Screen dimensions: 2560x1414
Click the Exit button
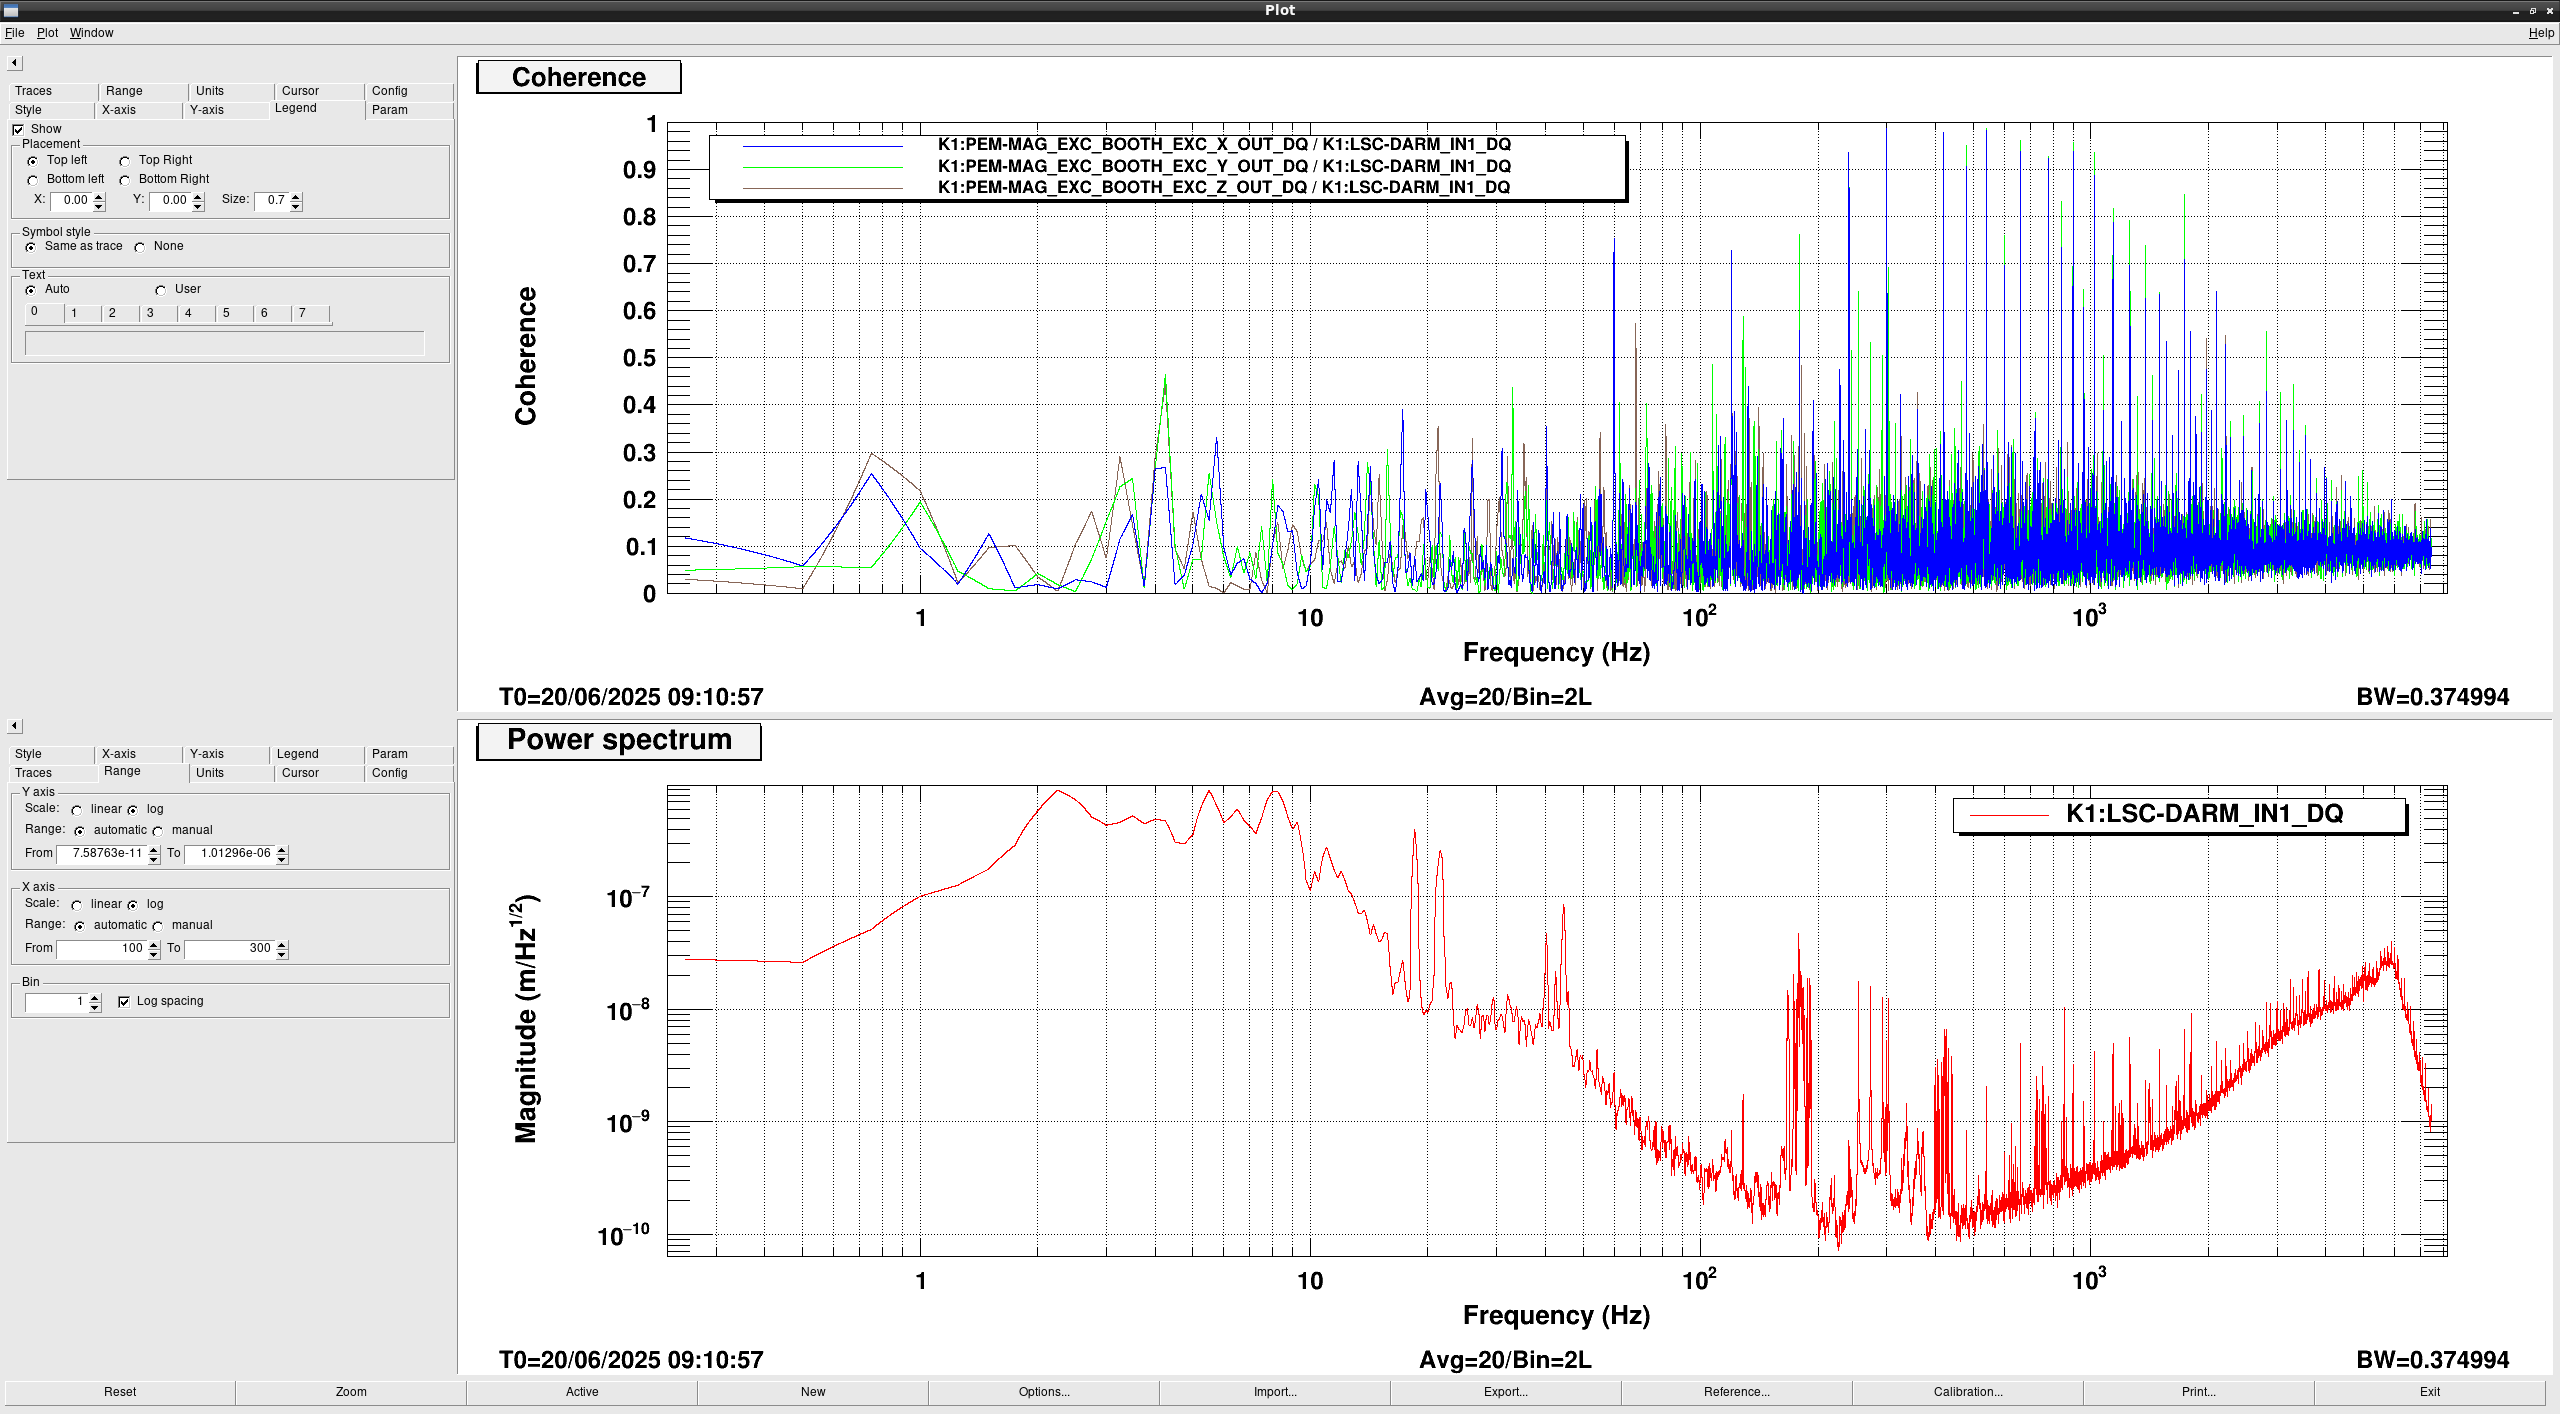2430,1392
